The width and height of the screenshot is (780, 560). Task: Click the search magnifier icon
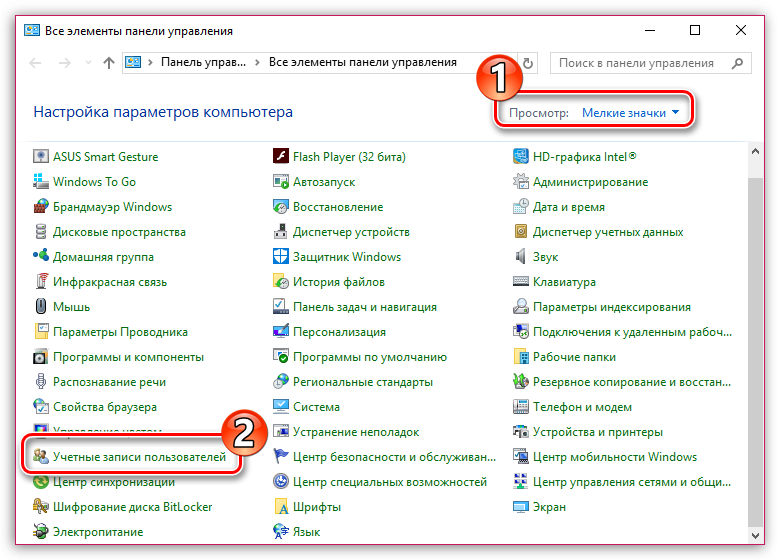pyautogui.click(x=738, y=63)
